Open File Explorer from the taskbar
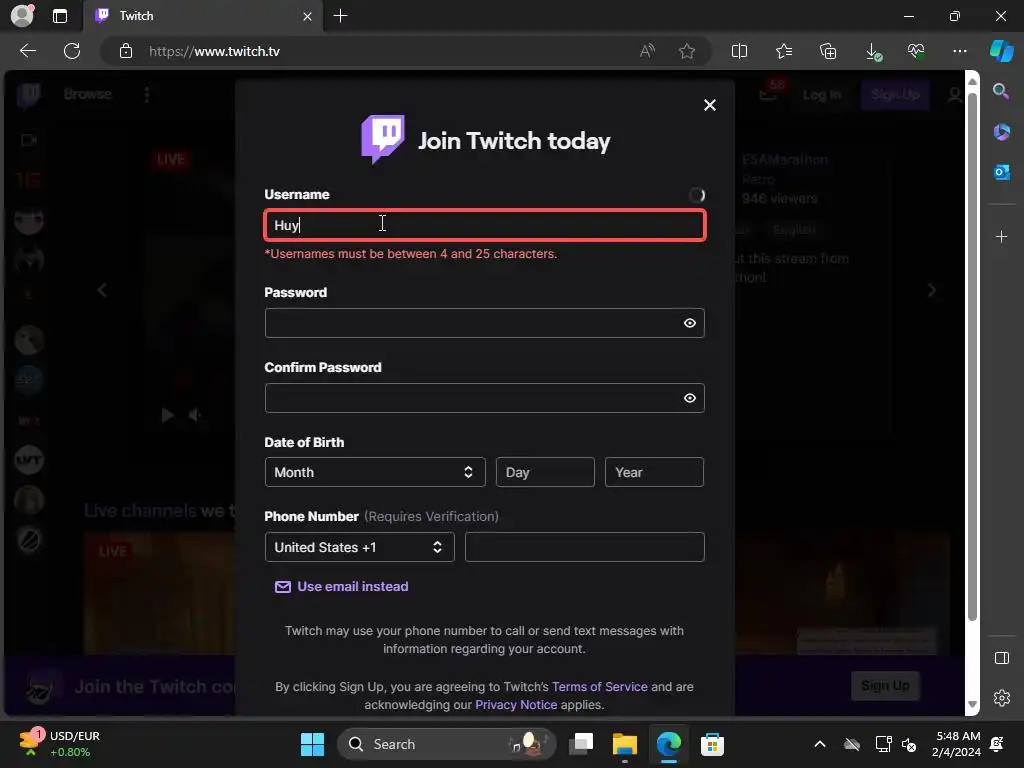 coord(624,744)
